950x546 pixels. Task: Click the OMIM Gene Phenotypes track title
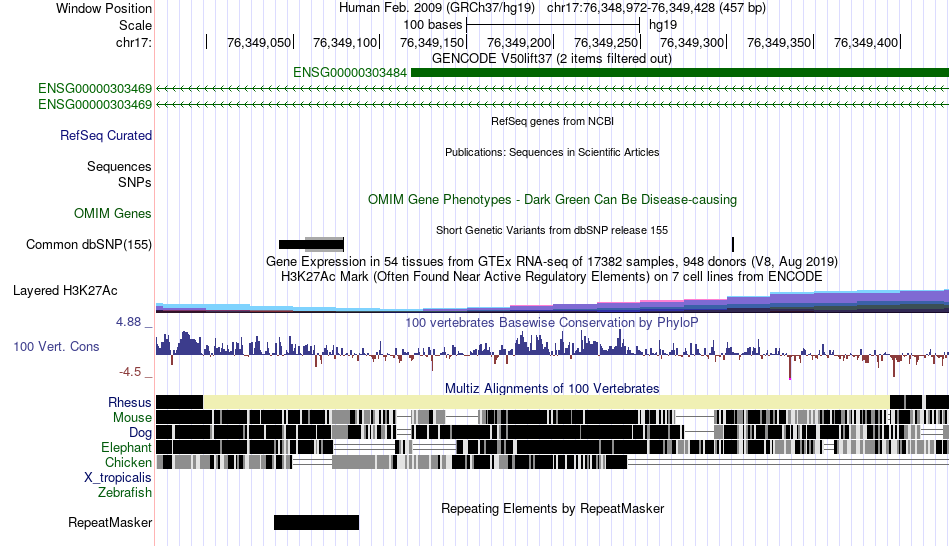coord(553,199)
